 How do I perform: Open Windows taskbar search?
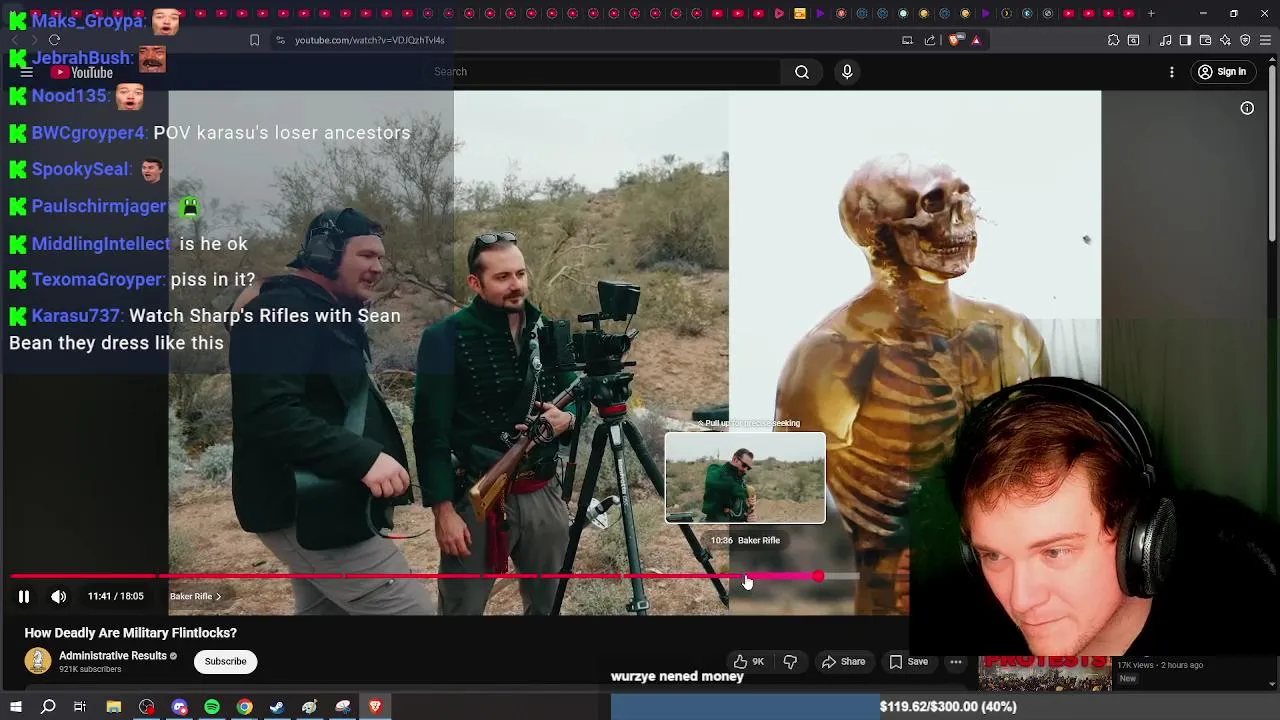[x=48, y=707]
